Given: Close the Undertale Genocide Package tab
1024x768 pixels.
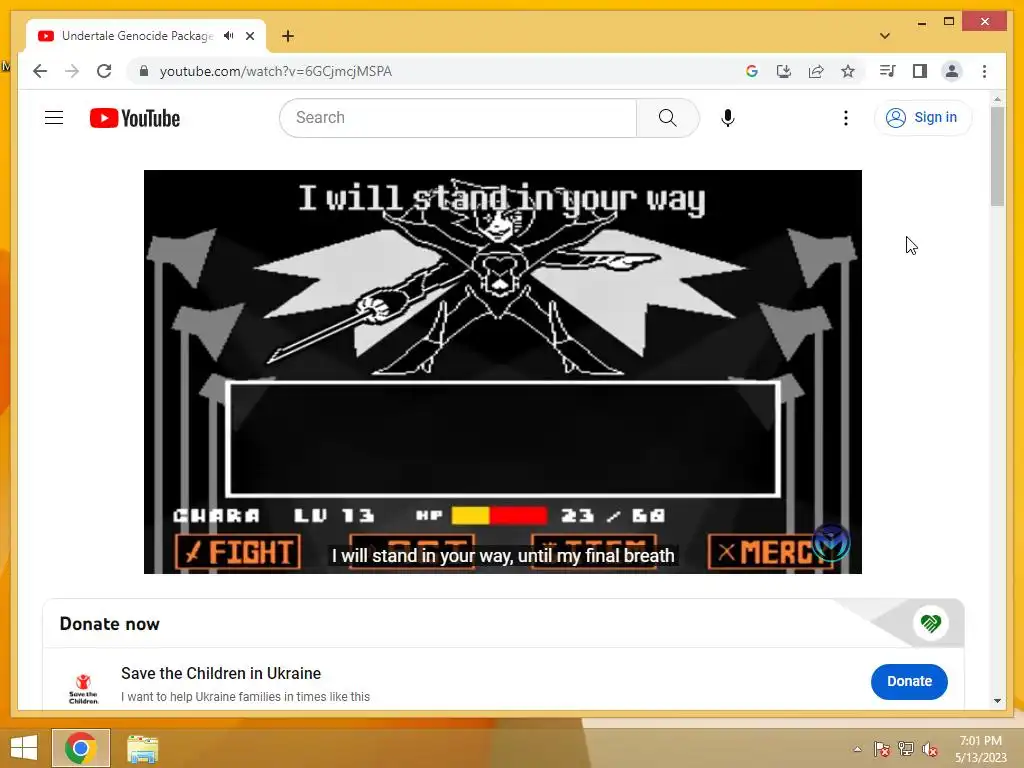Looking at the screenshot, I should (250, 36).
